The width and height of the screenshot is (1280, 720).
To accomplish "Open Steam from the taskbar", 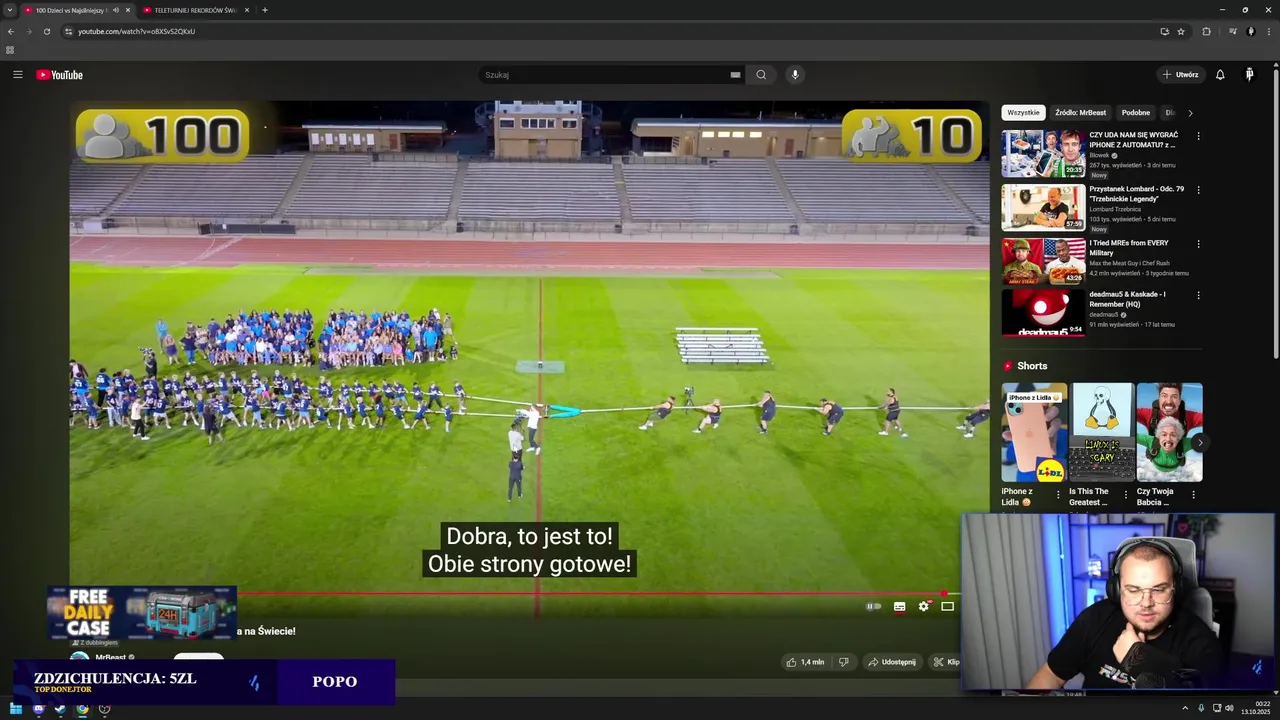I will click(x=60, y=709).
